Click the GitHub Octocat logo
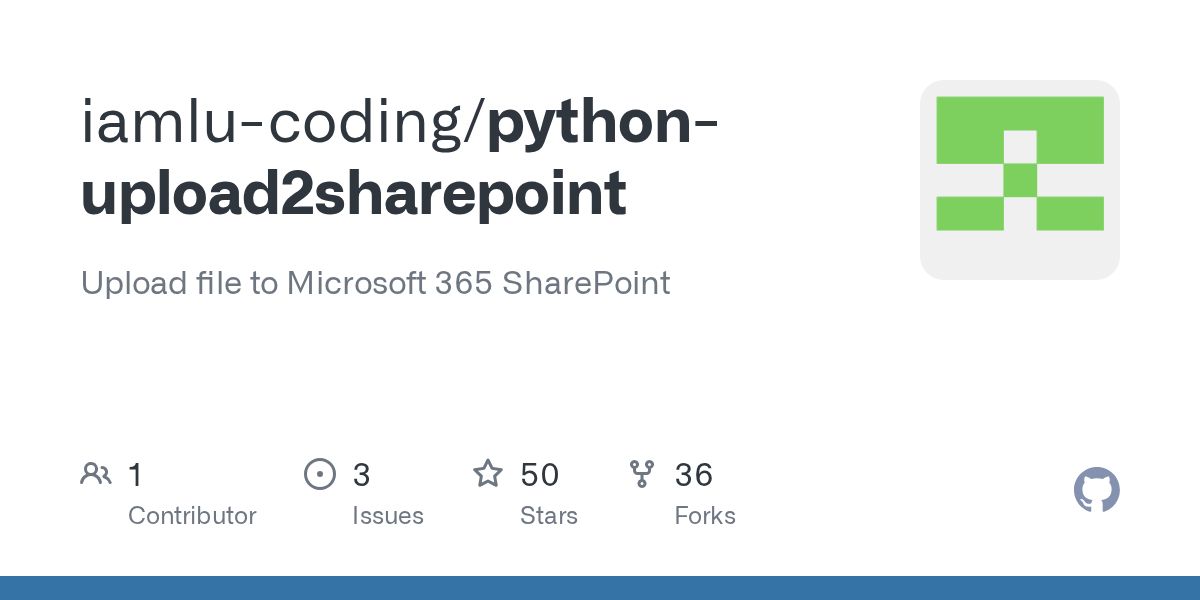 coord(1096,490)
